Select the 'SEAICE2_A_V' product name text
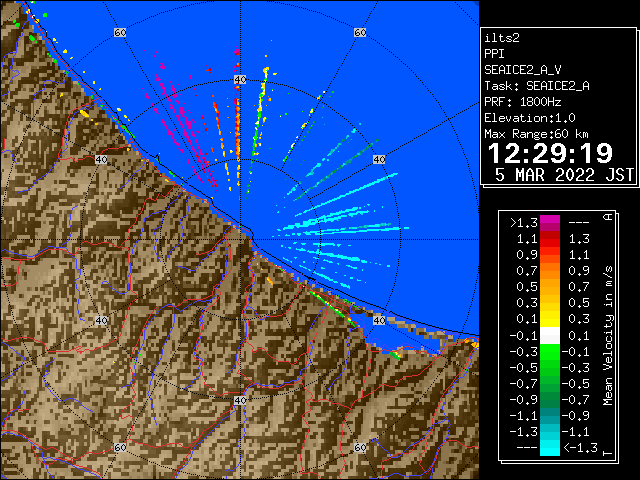Image resolution: width=640 pixels, height=480 pixels. coord(523,70)
